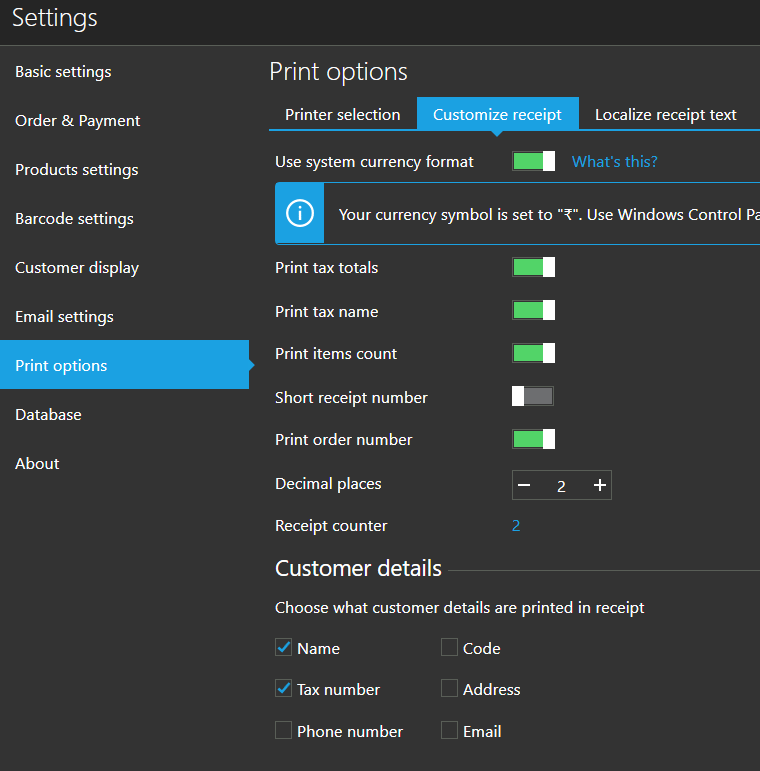Click the info icon in currency notice
The width and height of the screenshot is (760, 771).
tap(299, 214)
